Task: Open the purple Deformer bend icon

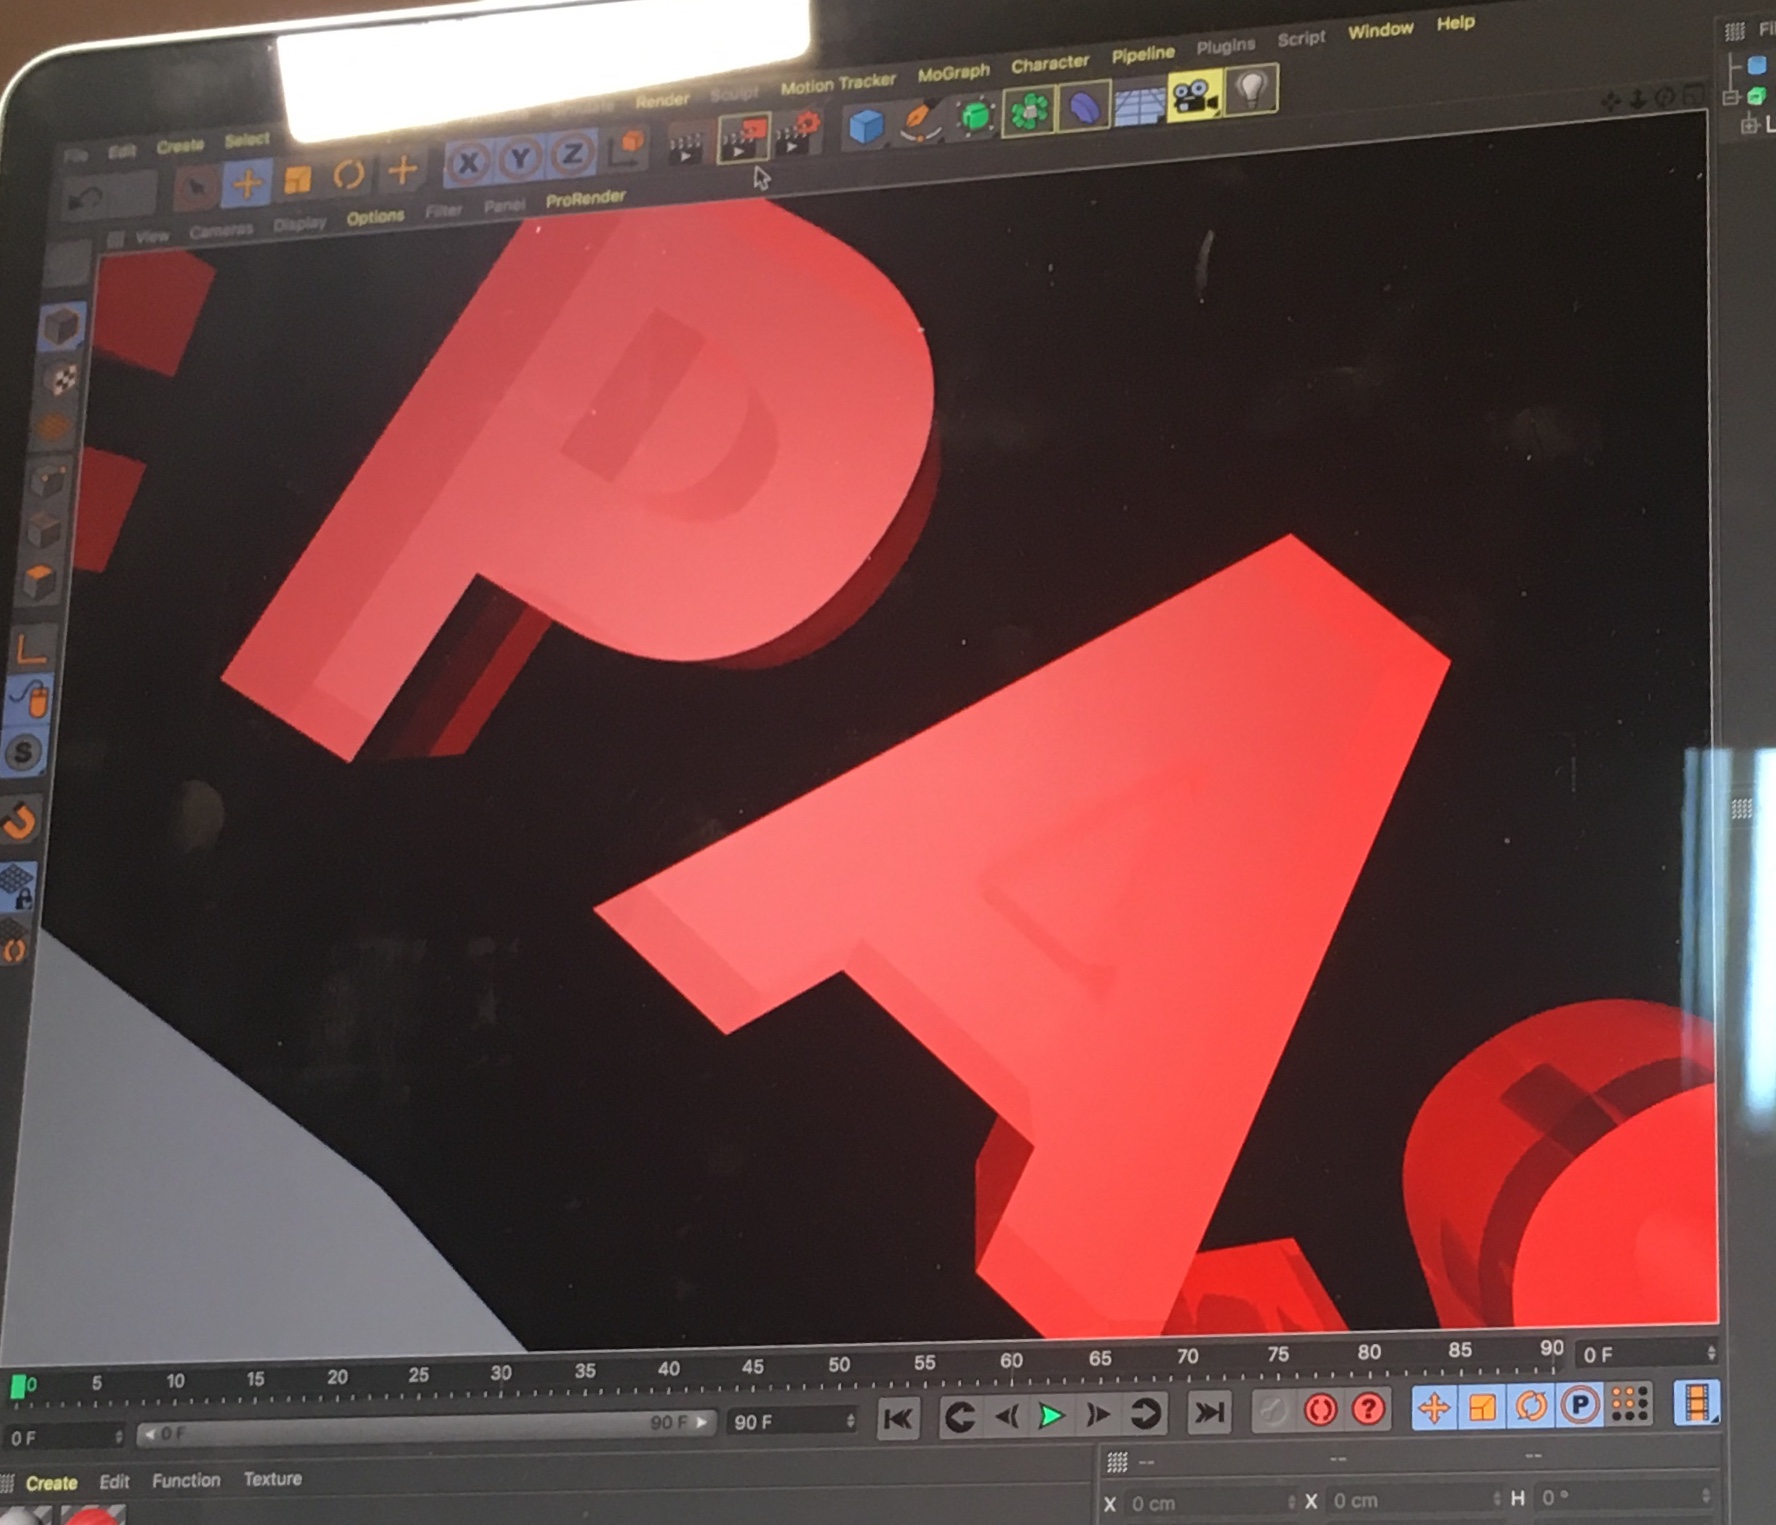Action: click(x=1083, y=106)
